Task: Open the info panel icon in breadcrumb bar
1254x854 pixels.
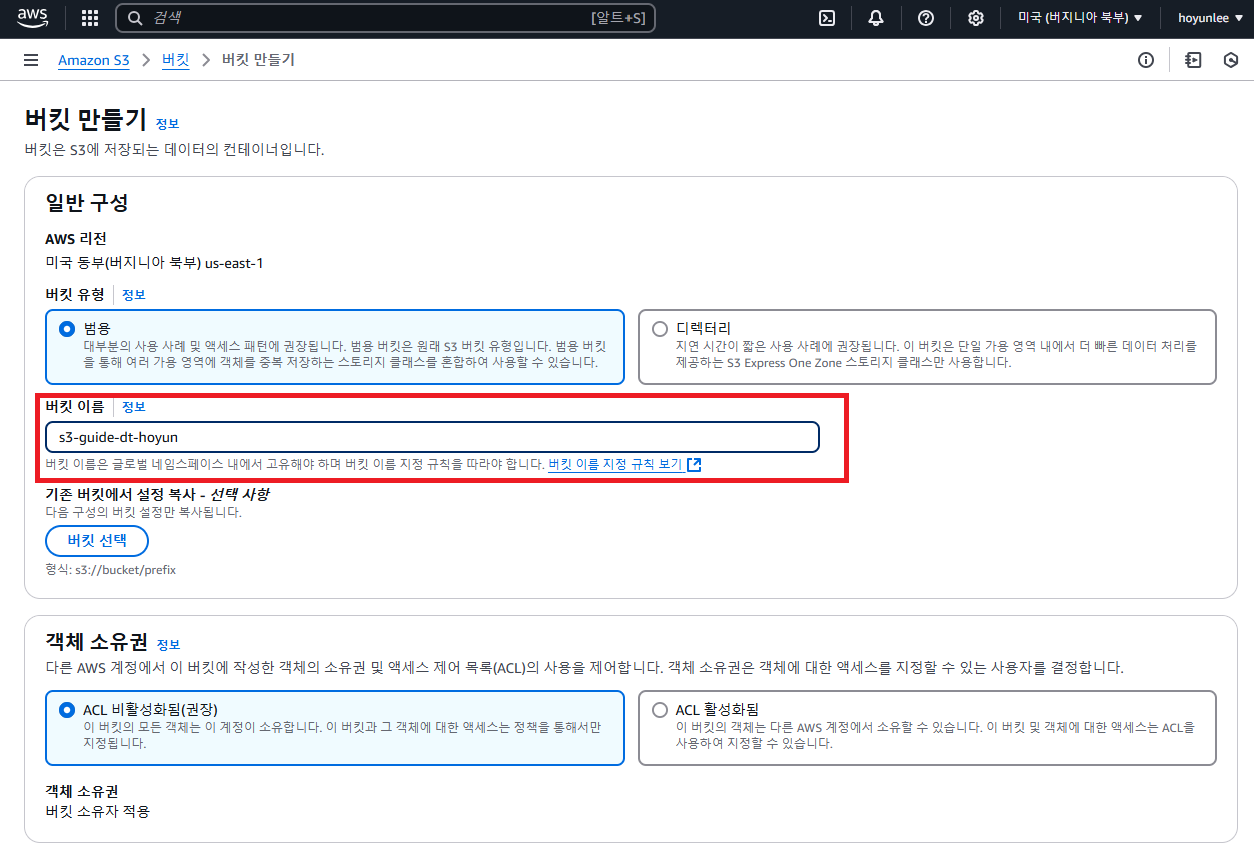Action: pyautogui.click(x=1146, y=60)
